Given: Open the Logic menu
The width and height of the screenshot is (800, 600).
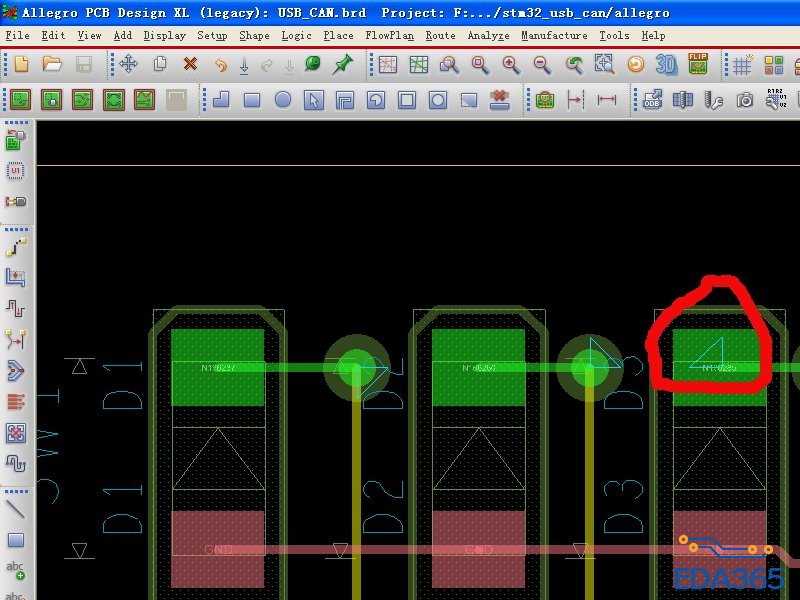Looking at the screenshot, I should pos(296,35).
